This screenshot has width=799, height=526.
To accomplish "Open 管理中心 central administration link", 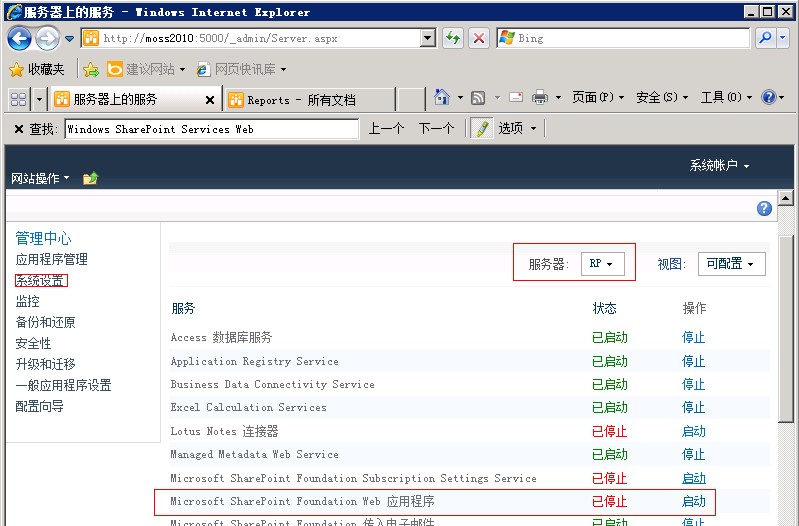I will [43, 238].
